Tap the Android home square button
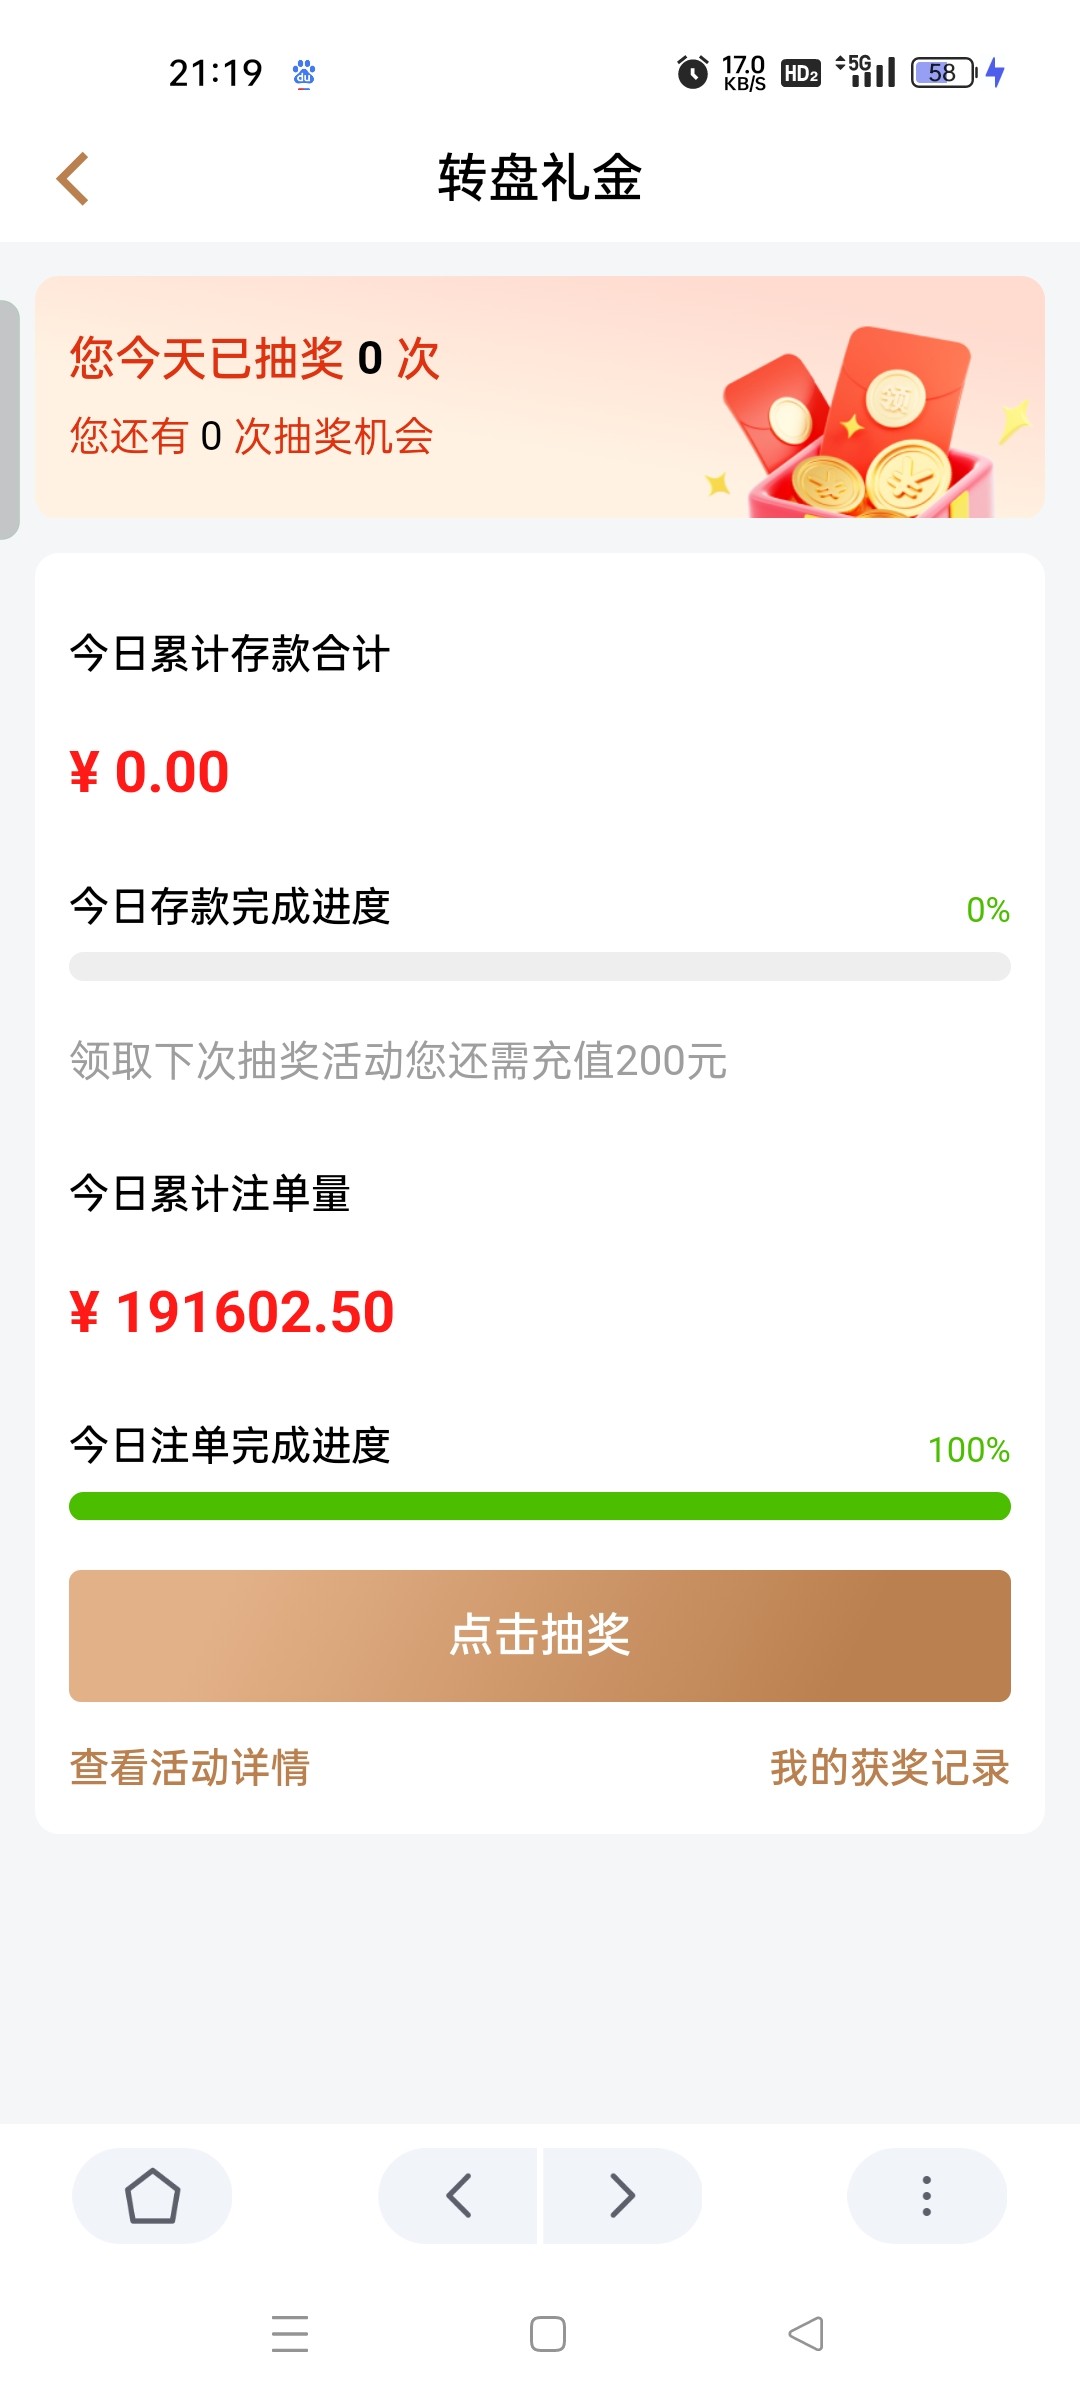The image size is (1080, 2400). click(x=547, y=2333)
